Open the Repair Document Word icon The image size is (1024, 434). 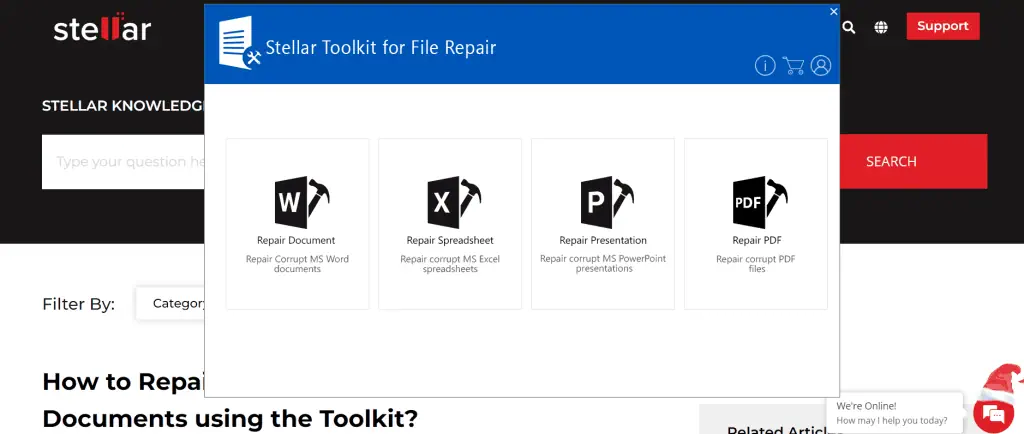point(302,202)
